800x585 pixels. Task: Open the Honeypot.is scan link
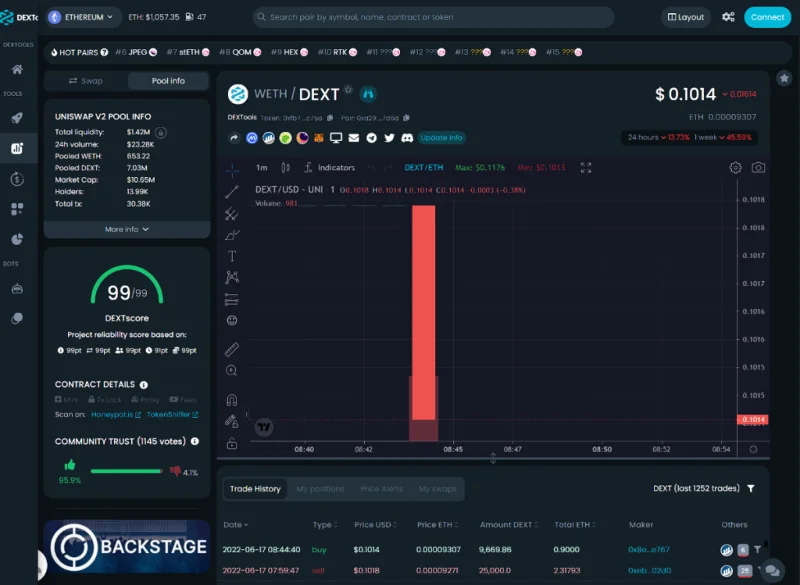click(x=116, y=415)
